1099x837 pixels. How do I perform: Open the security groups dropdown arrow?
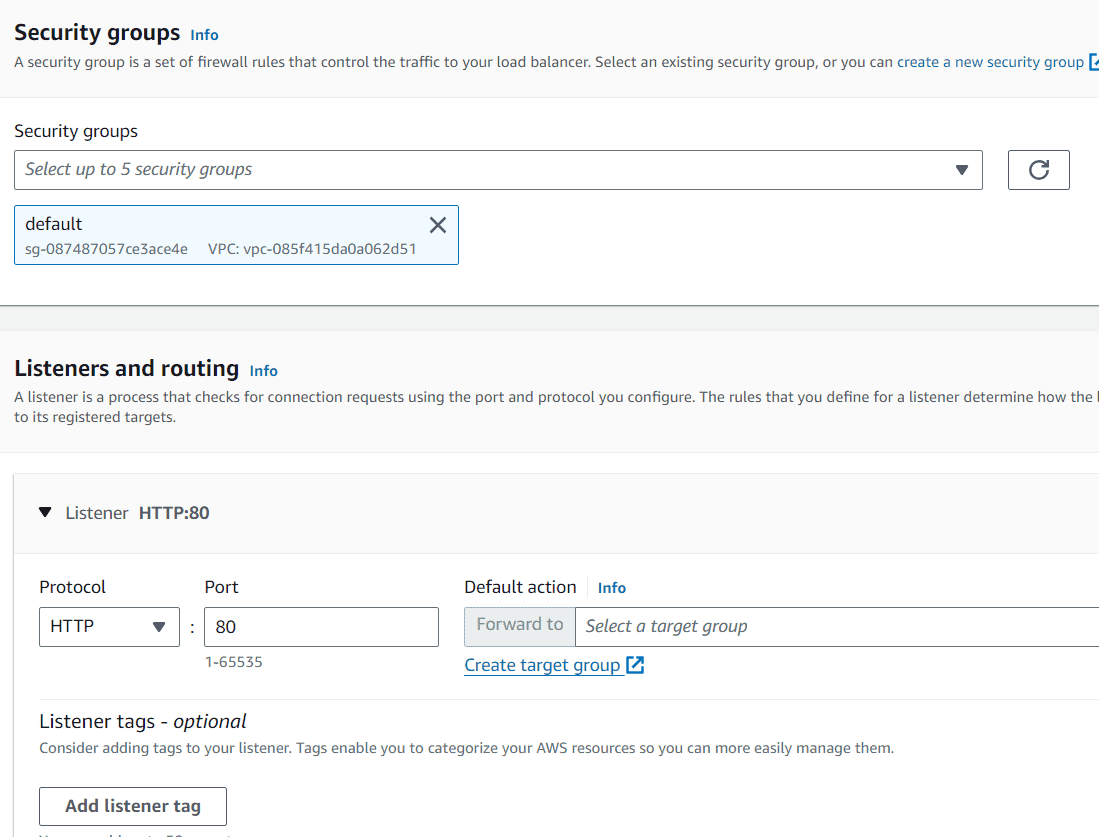pyautogui.click(x=962, y=170)
